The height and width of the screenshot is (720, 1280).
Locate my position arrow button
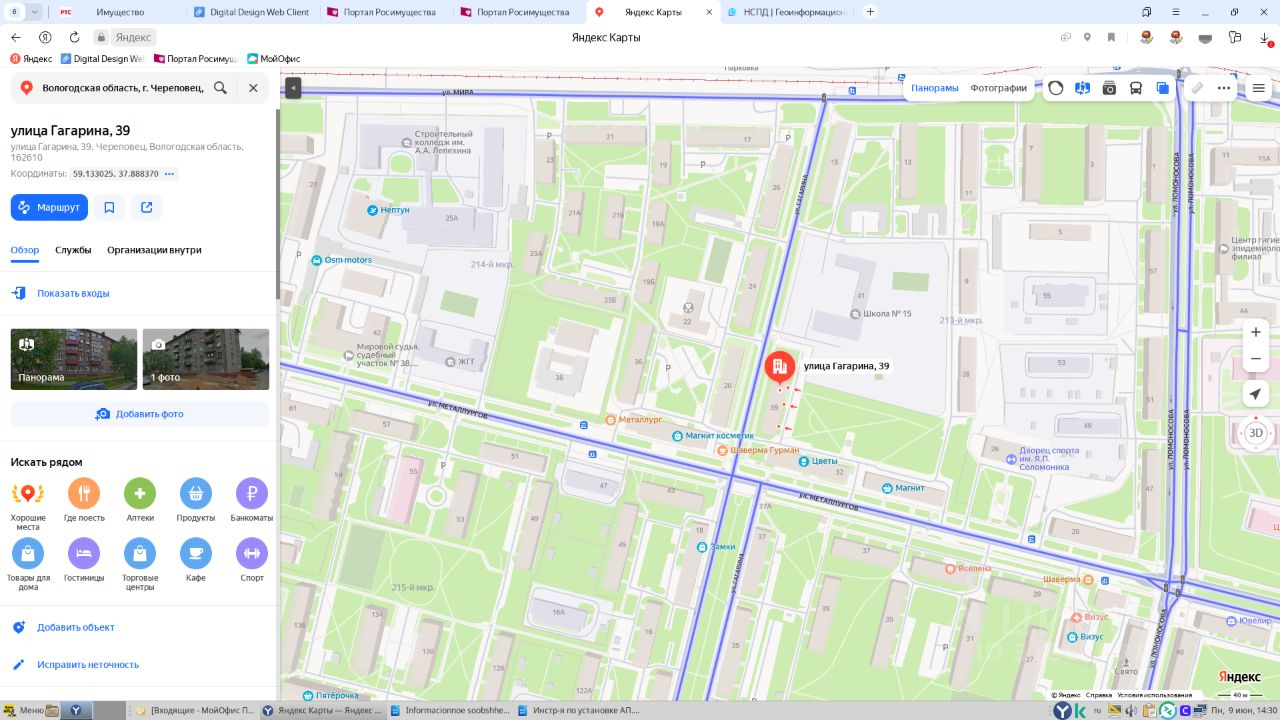coord(1256,394)
